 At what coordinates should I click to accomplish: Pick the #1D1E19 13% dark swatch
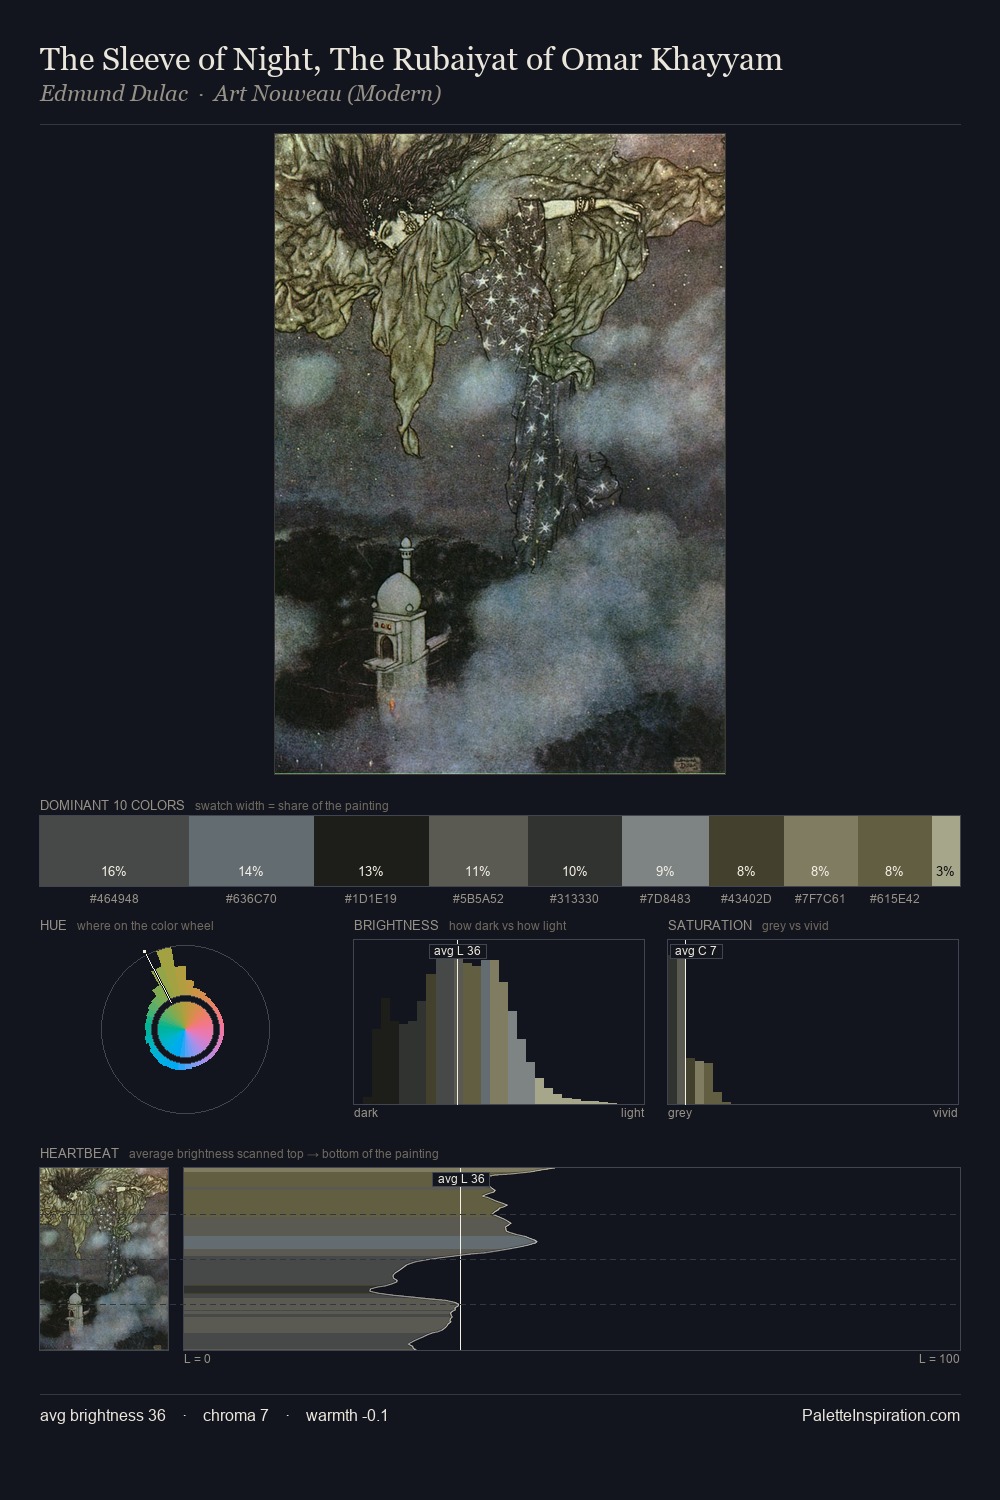(x=371, y=851)
